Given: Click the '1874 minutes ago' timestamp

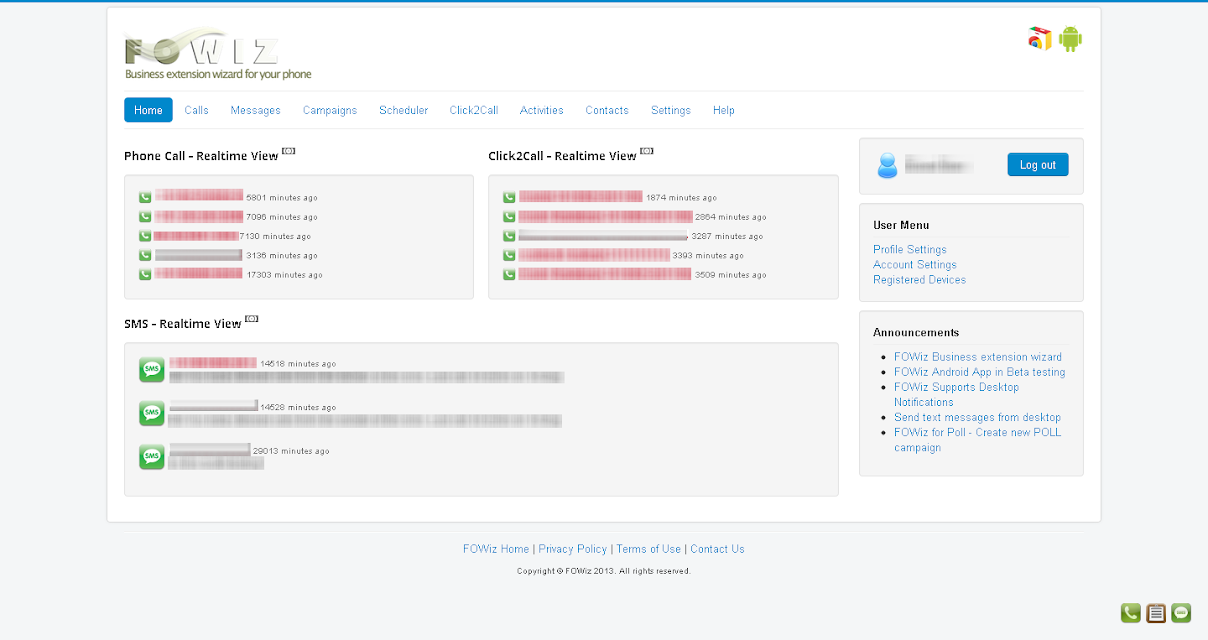Looking at the screenshot, I should [681, 198].
